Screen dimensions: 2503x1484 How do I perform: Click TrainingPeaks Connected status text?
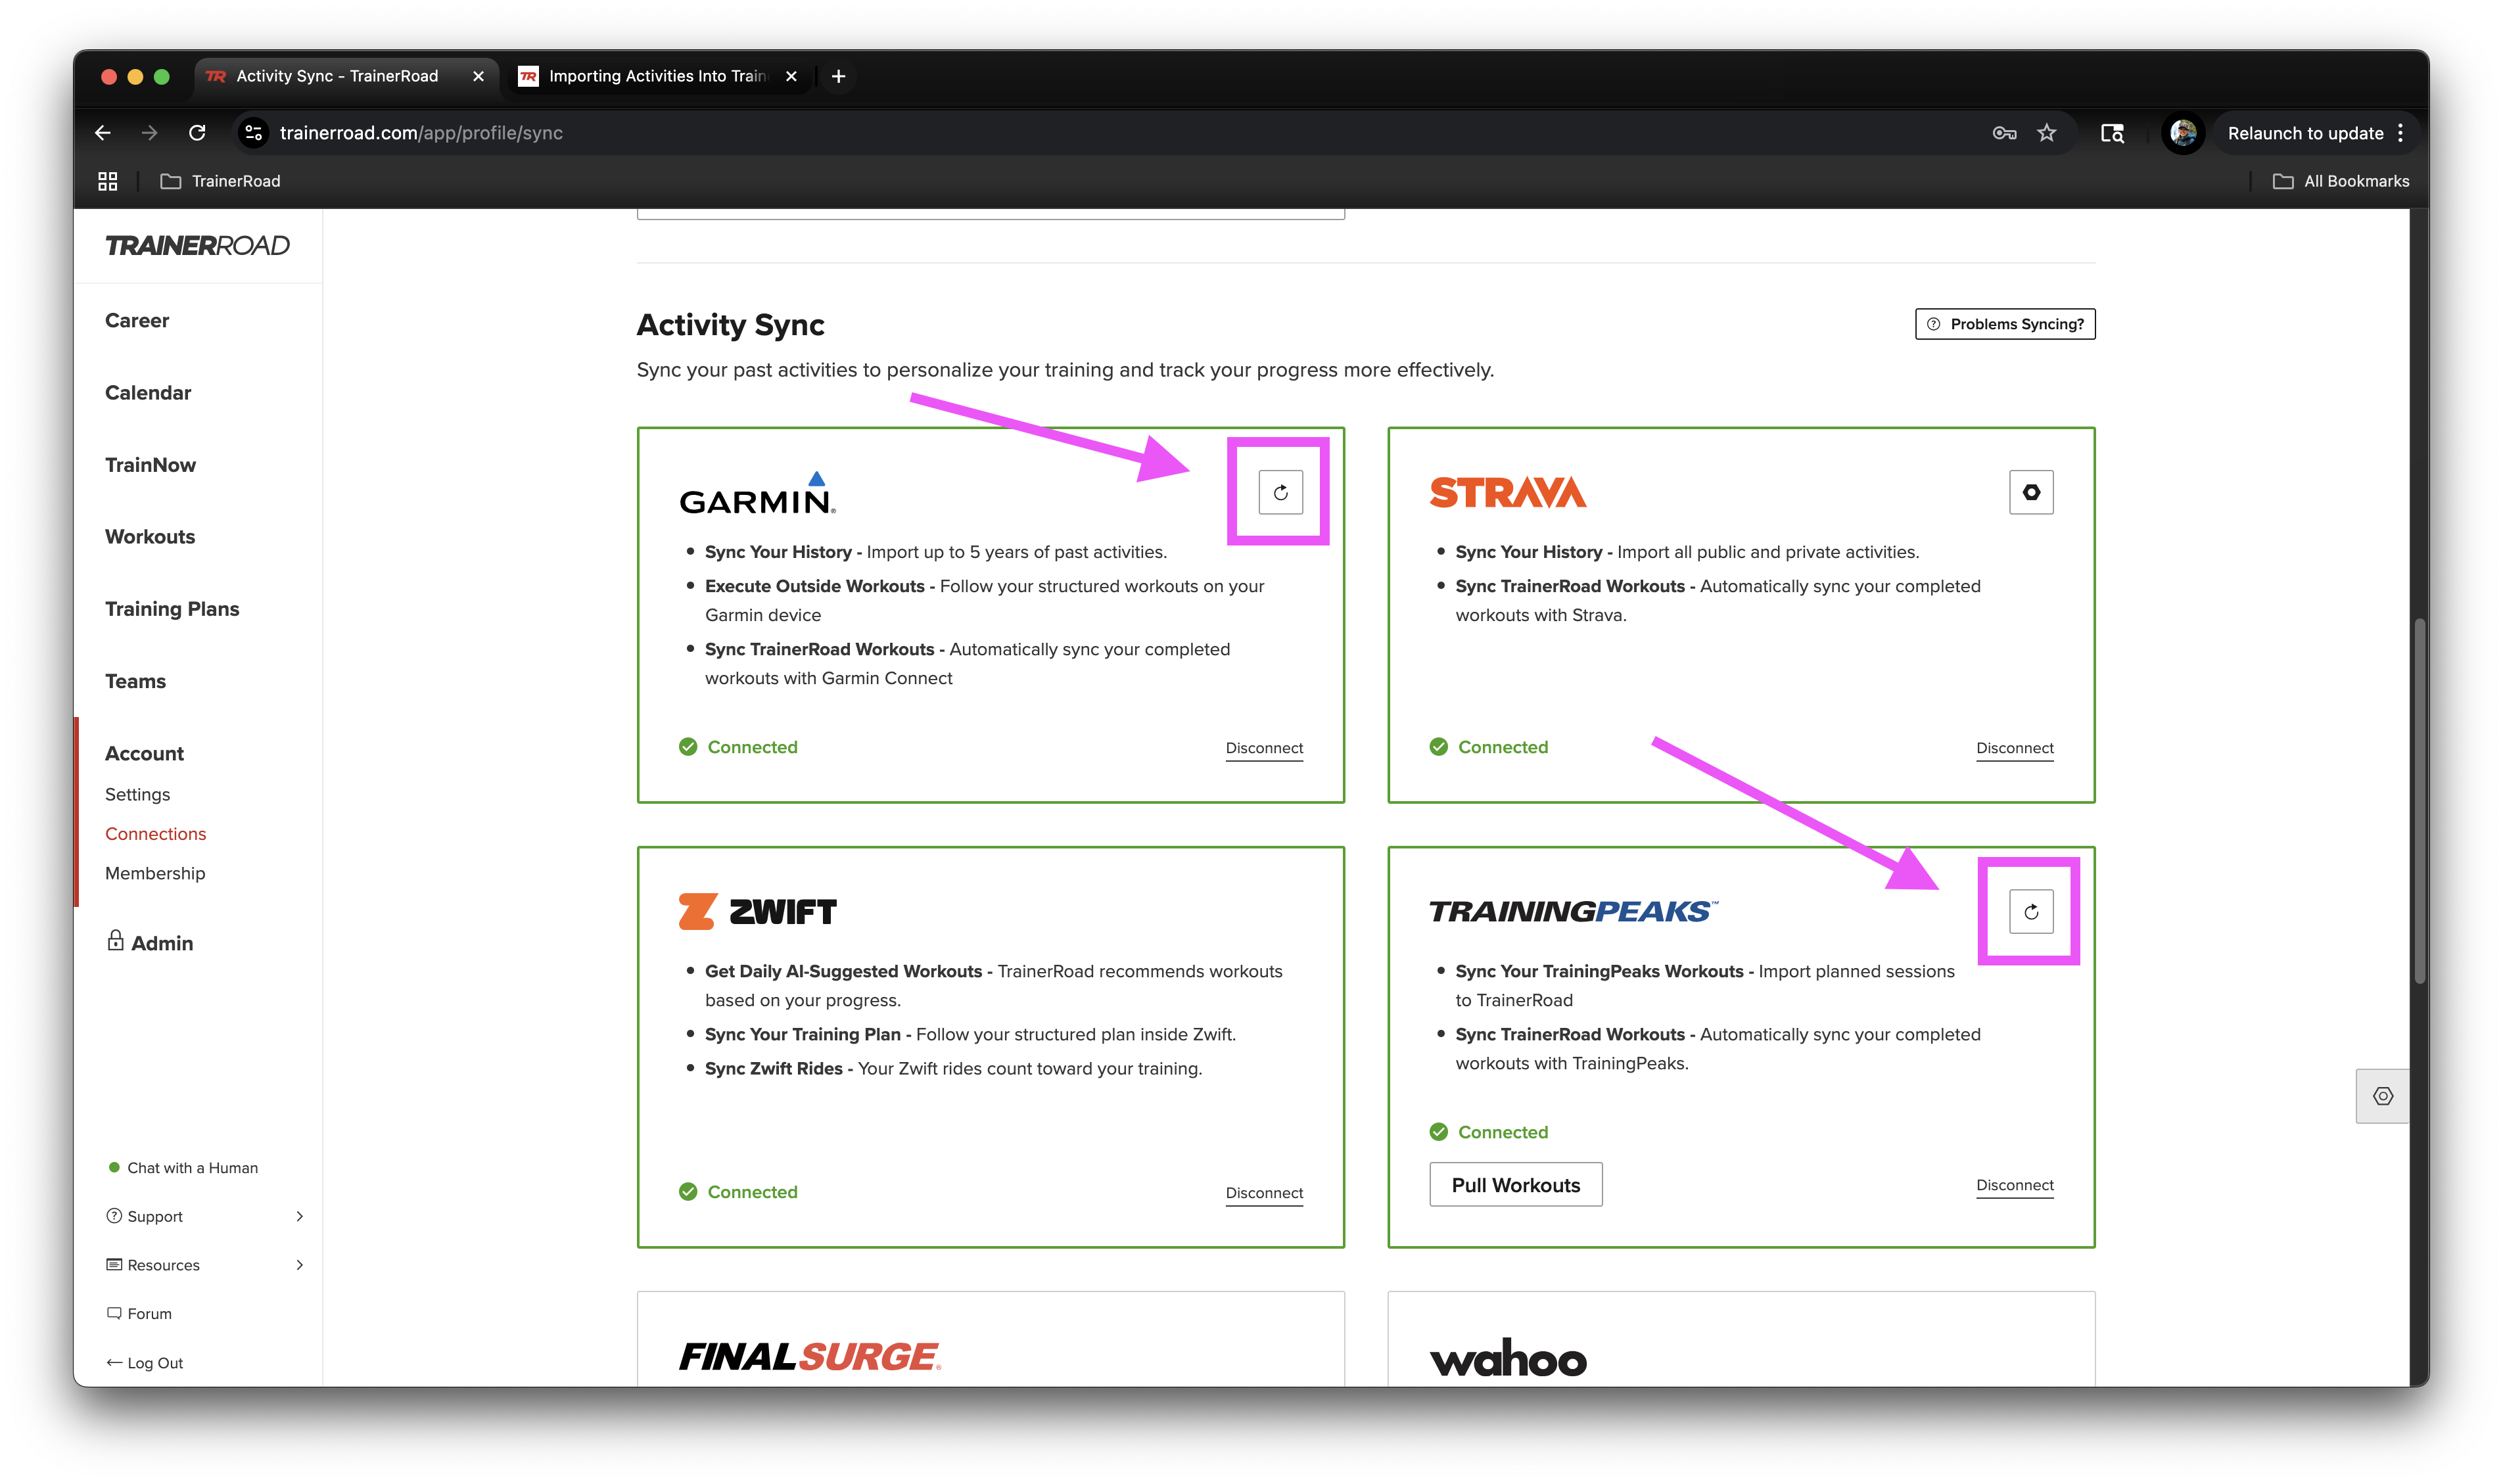pos(1502,1132)
